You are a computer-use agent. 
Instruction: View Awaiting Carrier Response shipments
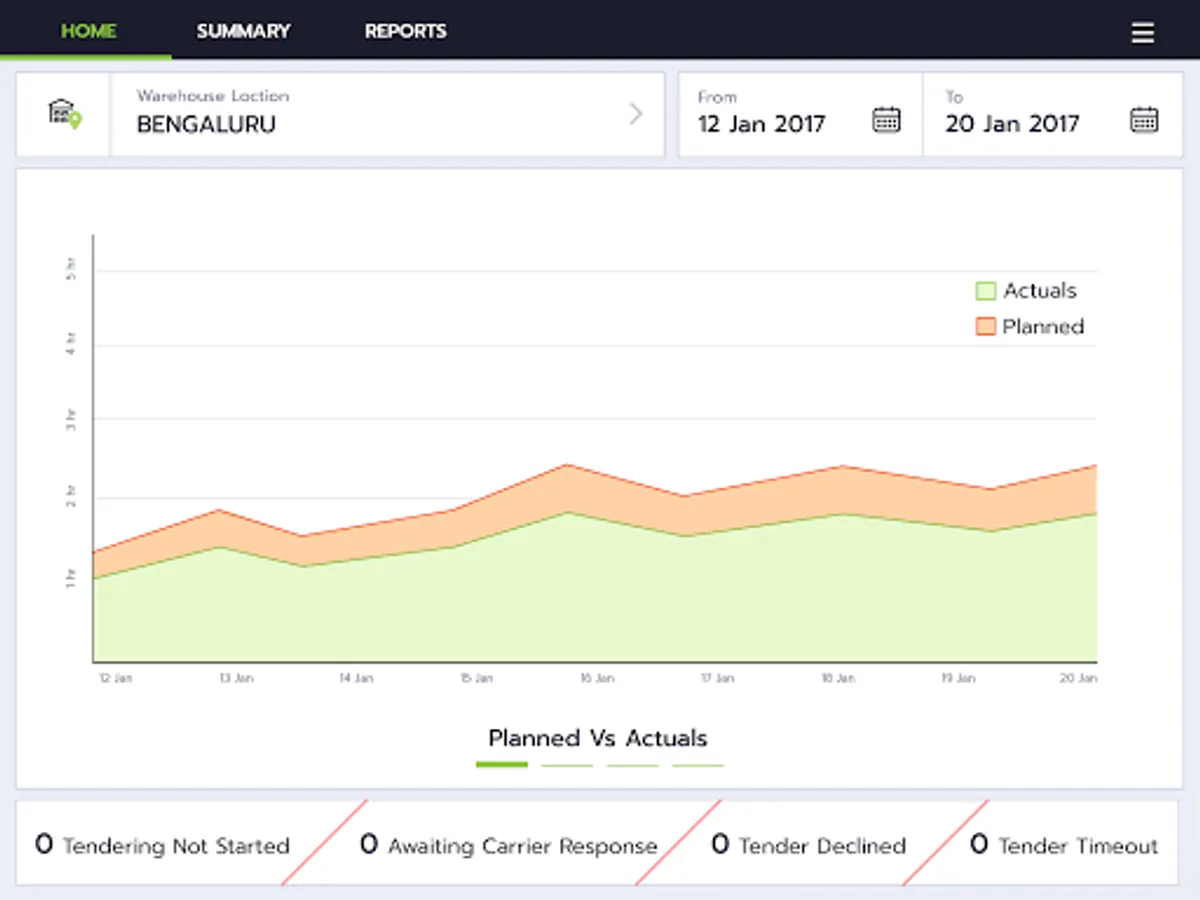508,845
